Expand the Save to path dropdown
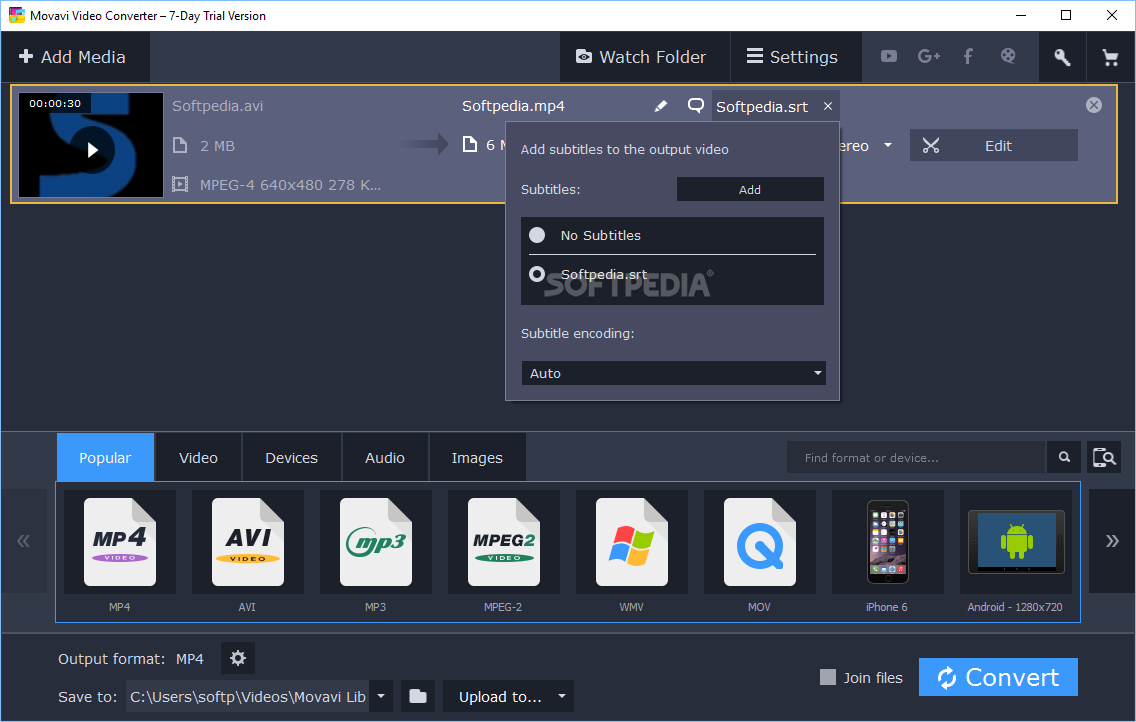The image size is (1136, 722). [381, 697]
